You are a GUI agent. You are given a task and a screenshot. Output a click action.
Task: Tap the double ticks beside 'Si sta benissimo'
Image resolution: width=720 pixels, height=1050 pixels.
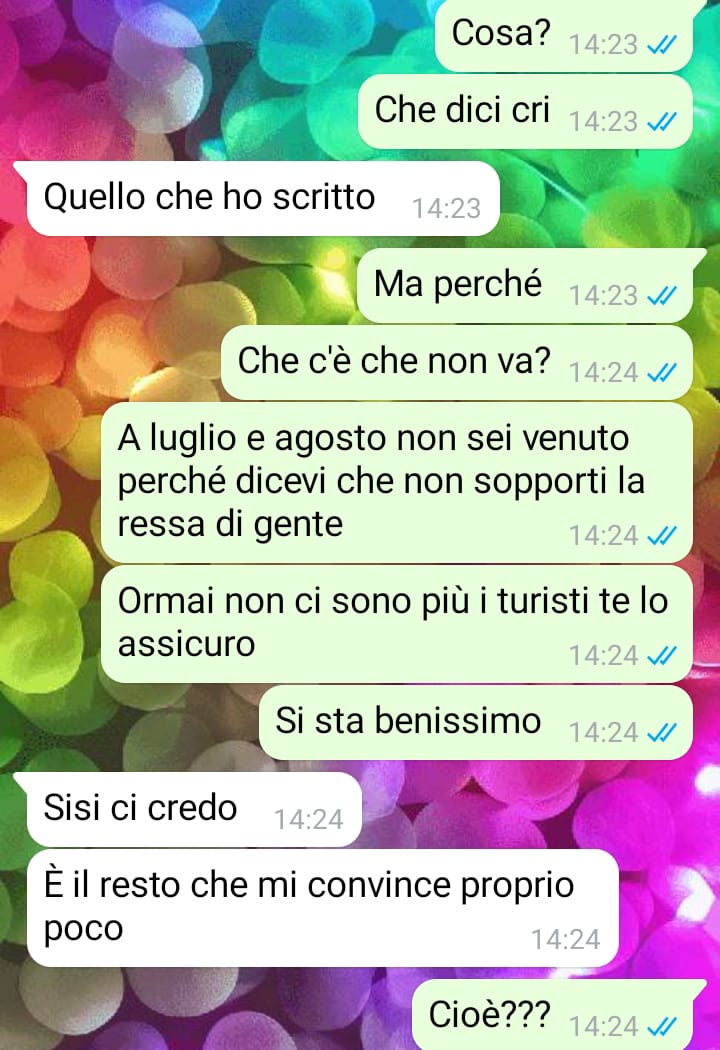pos(662,733)
